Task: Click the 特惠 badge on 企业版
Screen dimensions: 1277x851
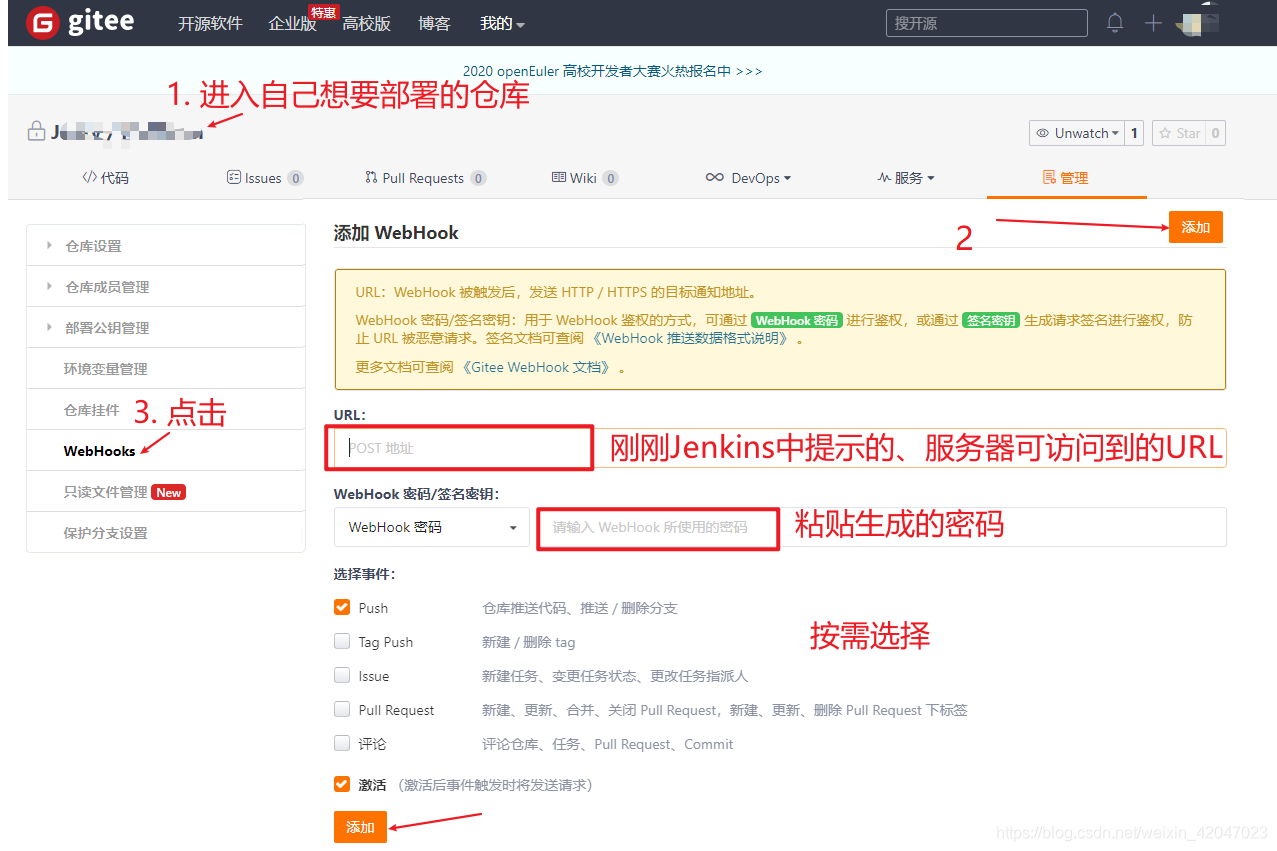Action: 323,11
